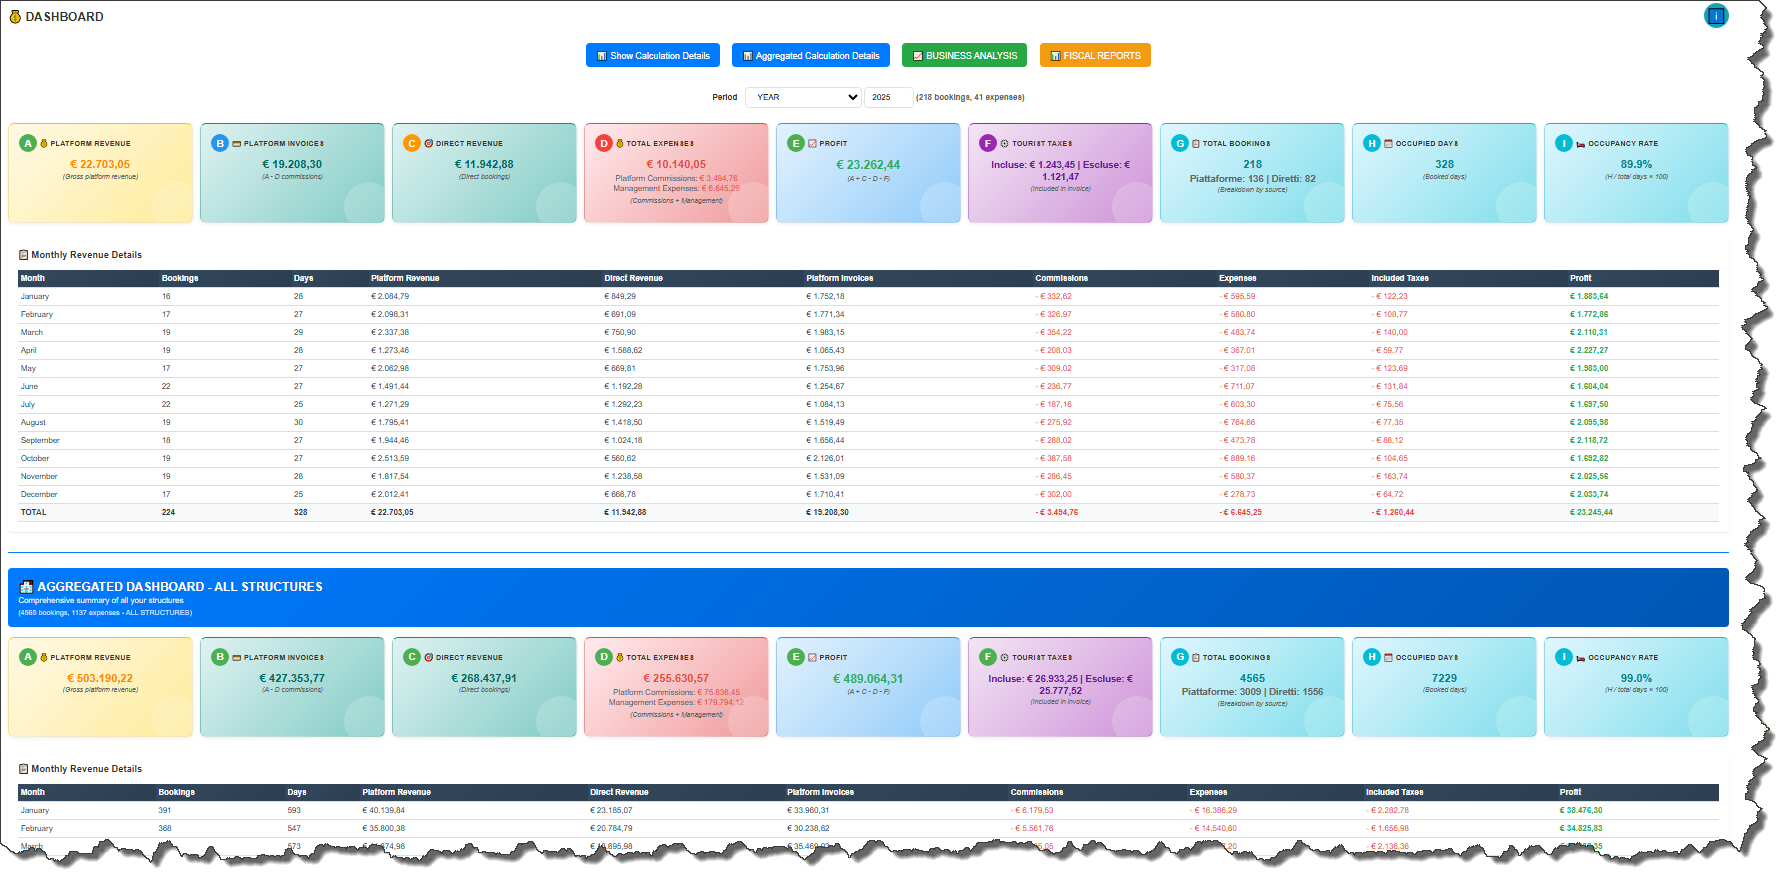Click the year input field showing 2025
1790x884 pixels.
pyautogui.click(x=887, y=97)
